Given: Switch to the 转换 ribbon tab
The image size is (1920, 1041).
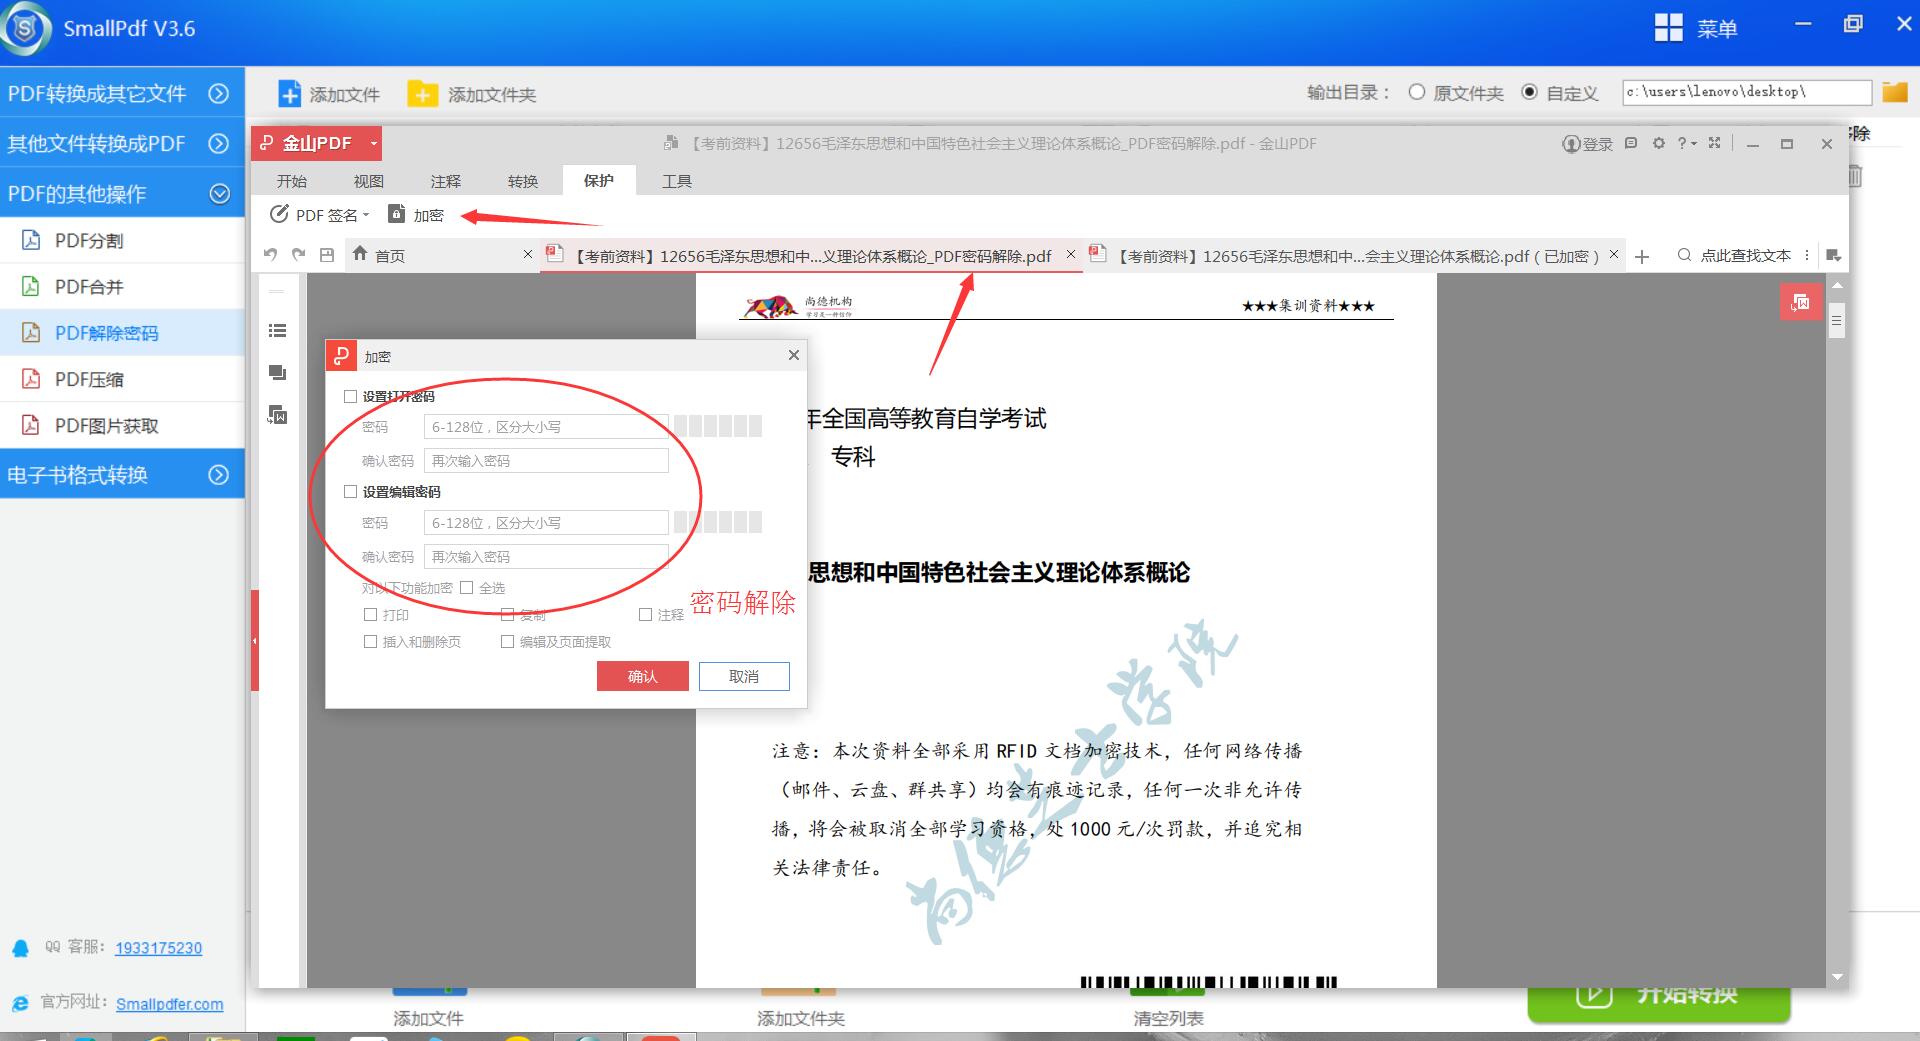Looking at the screenshot, I should click(522, 180).
